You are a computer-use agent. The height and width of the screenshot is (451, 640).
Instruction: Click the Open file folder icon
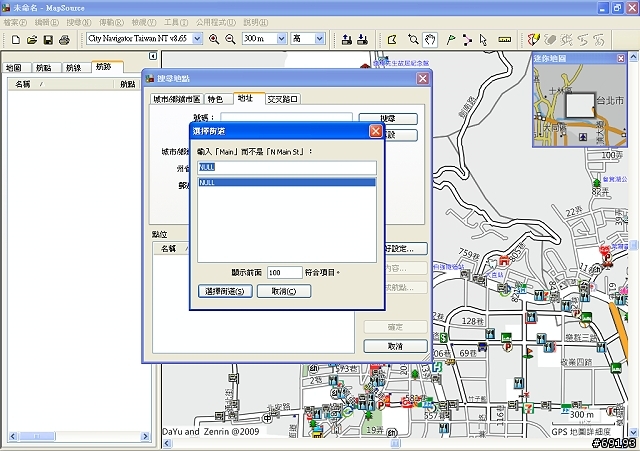tap(32, 40)
